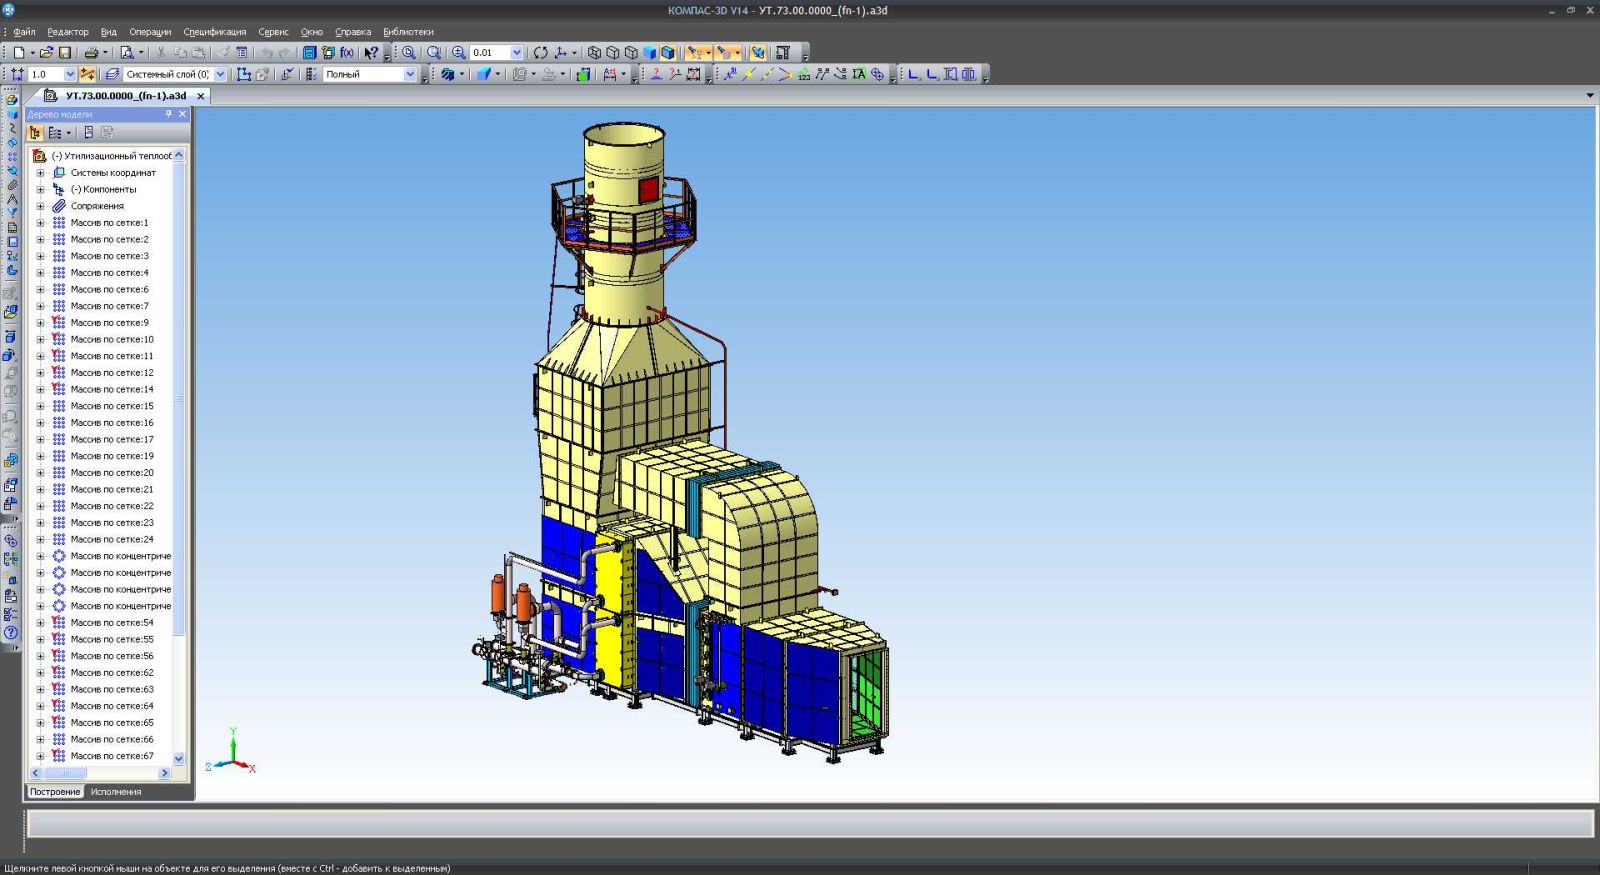Switch to wireframe display mode
1600x875 pixels.
coord(595,53)
